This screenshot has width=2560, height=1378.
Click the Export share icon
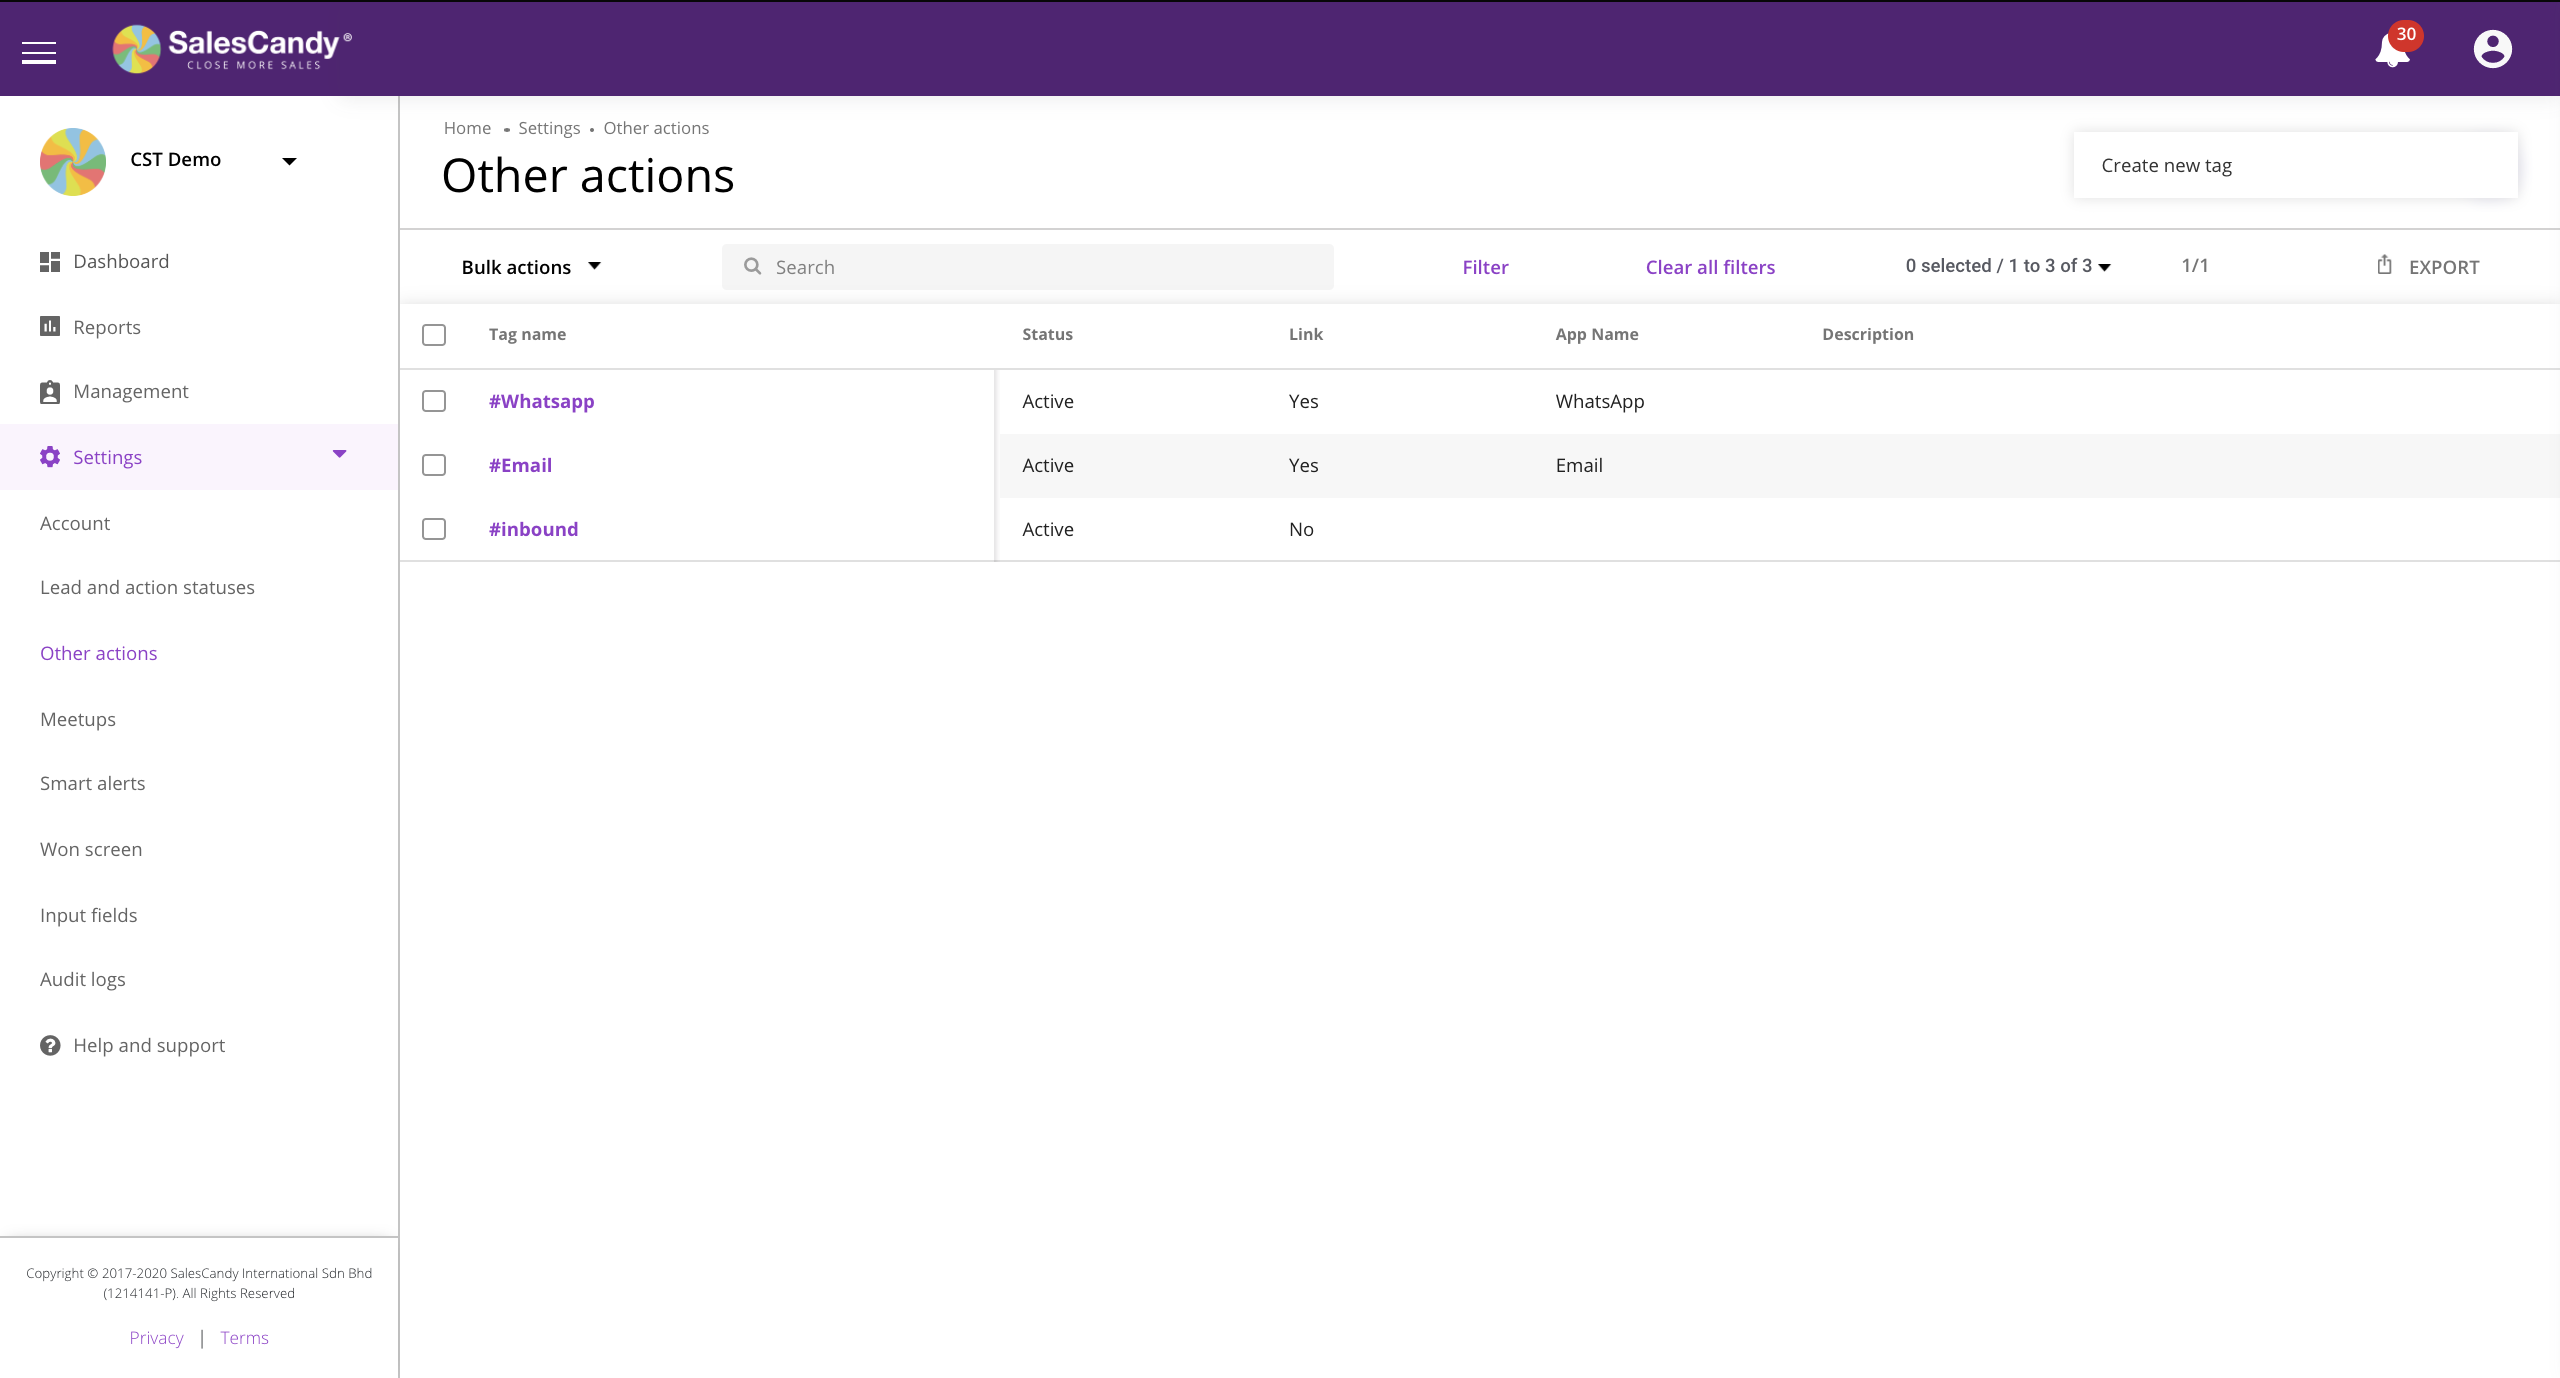point(2385,265)
